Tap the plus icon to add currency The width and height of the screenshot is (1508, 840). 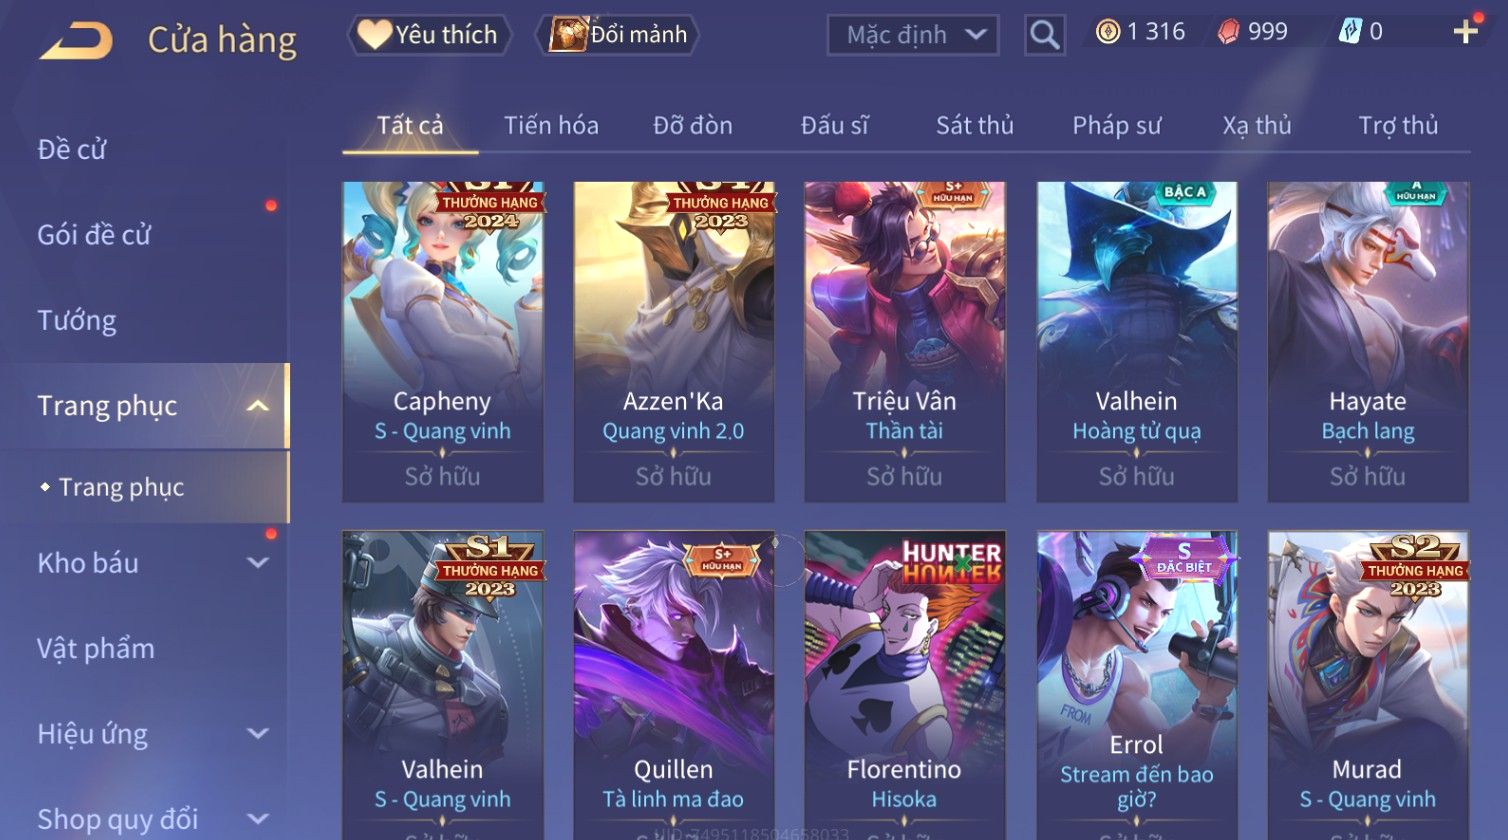(x=1465, y=32)
